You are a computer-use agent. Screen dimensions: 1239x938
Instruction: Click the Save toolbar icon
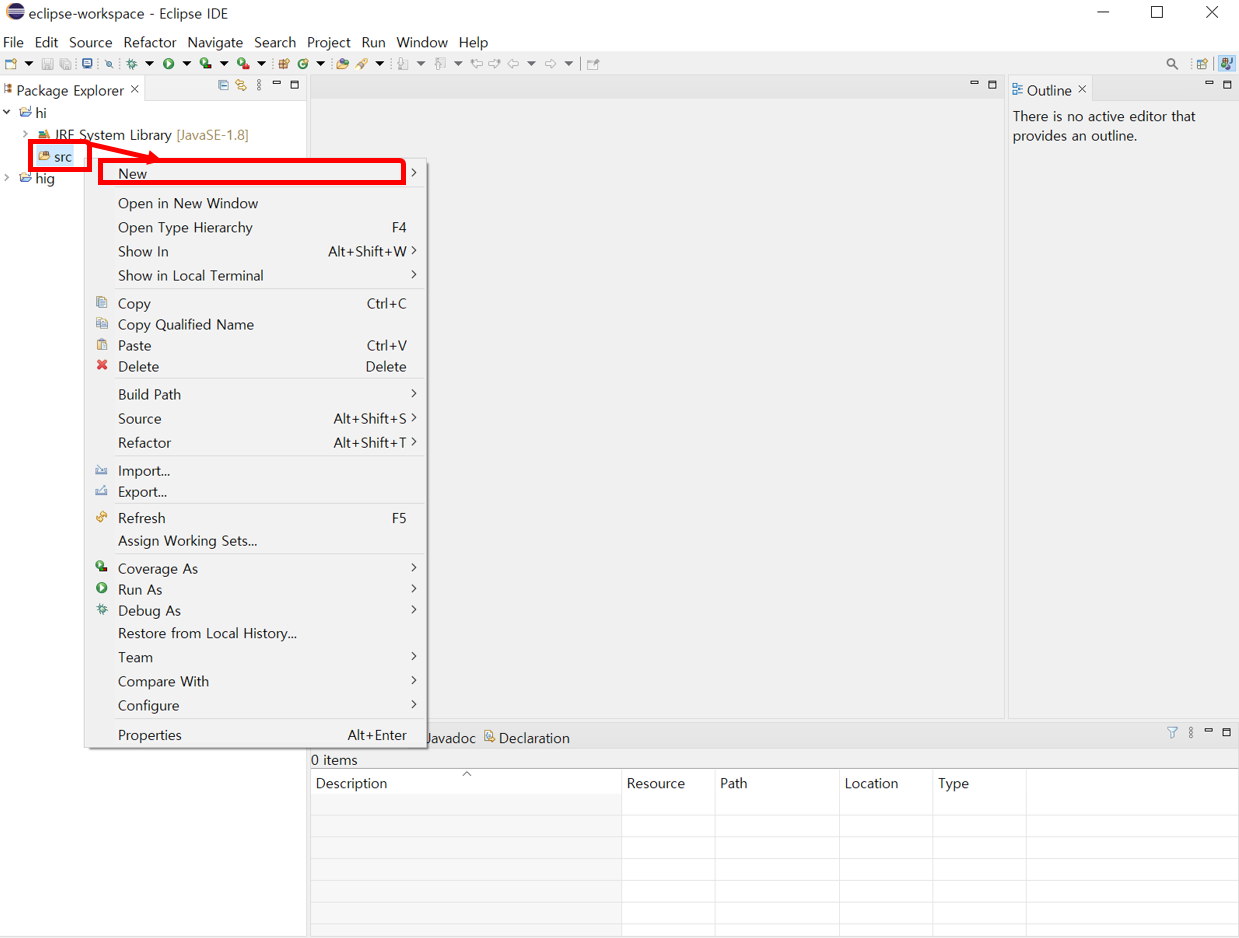click(x=47, y=63)
